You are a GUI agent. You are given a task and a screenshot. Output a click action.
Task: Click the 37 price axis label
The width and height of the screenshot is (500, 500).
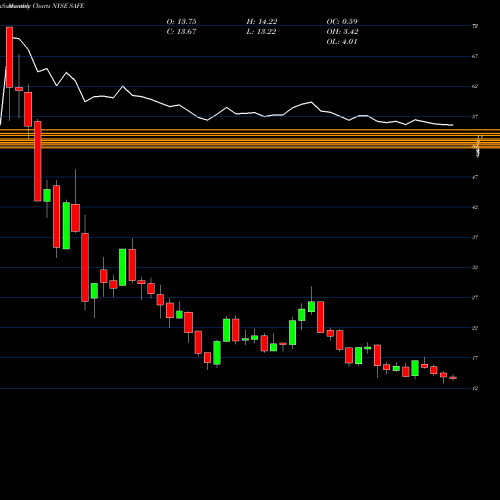coord(475,237)
